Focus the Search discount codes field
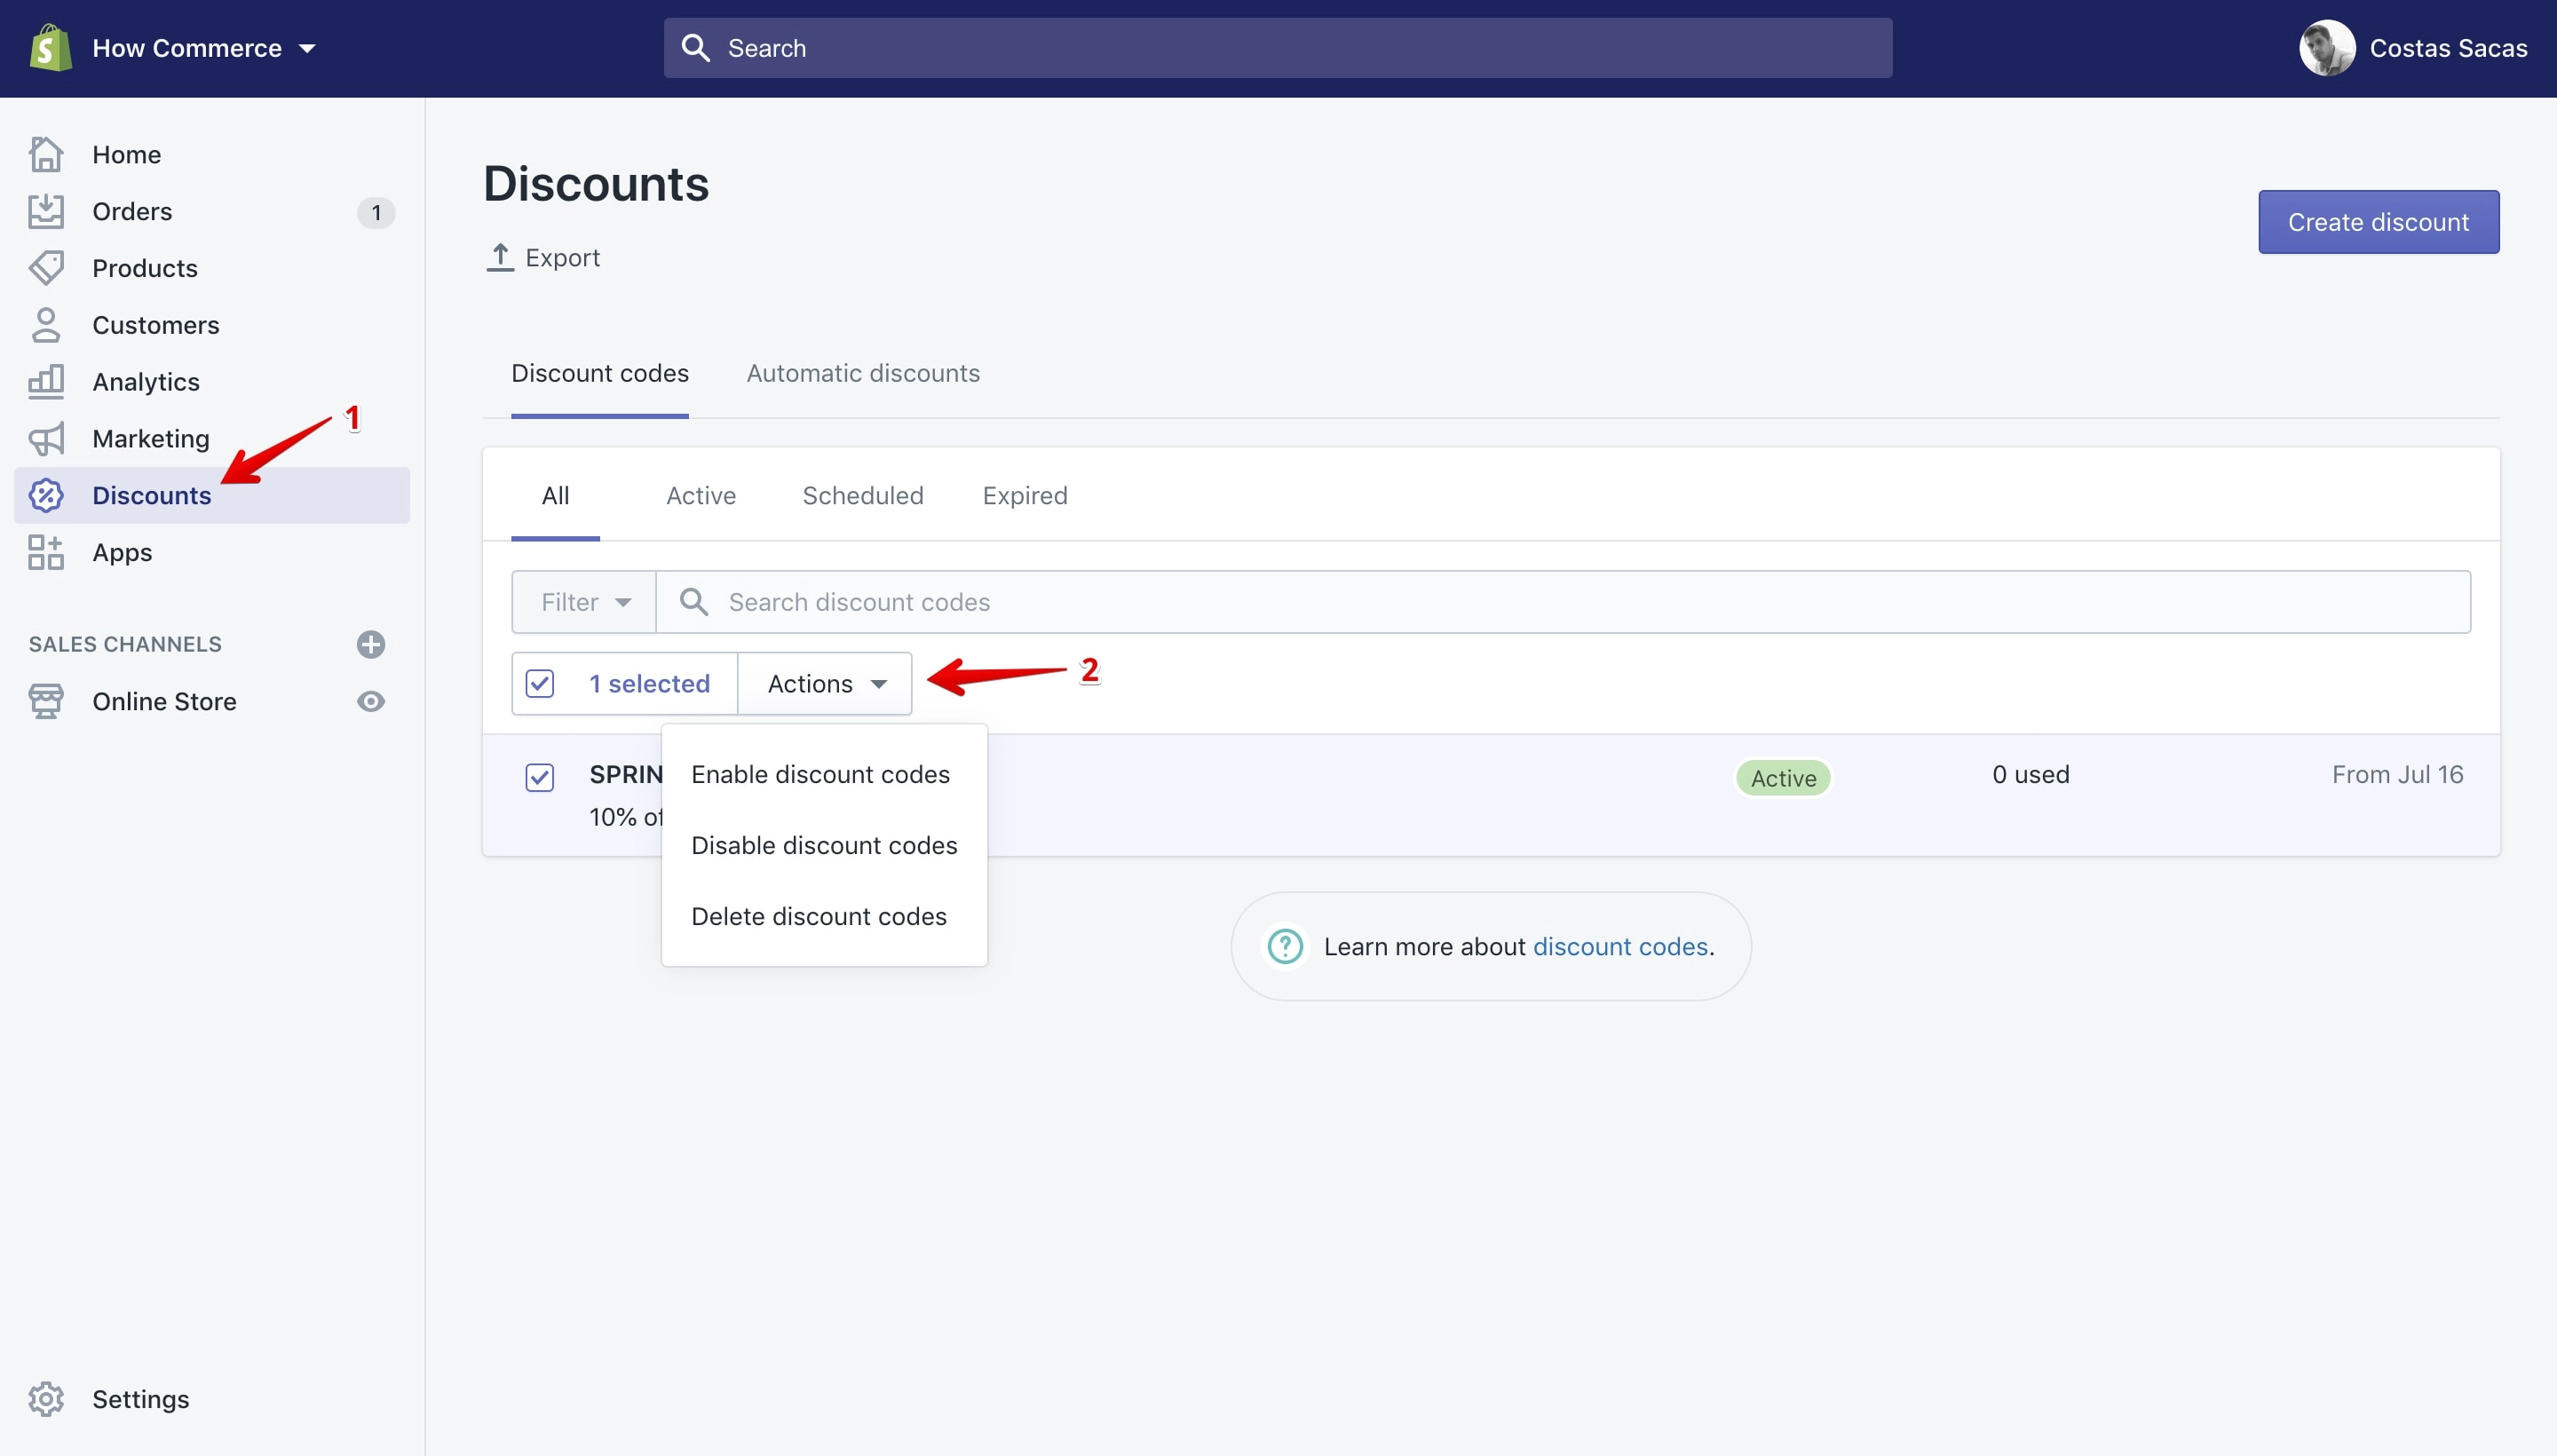Screen dimensions: 2557x1456 click(x=1563, y=602)
